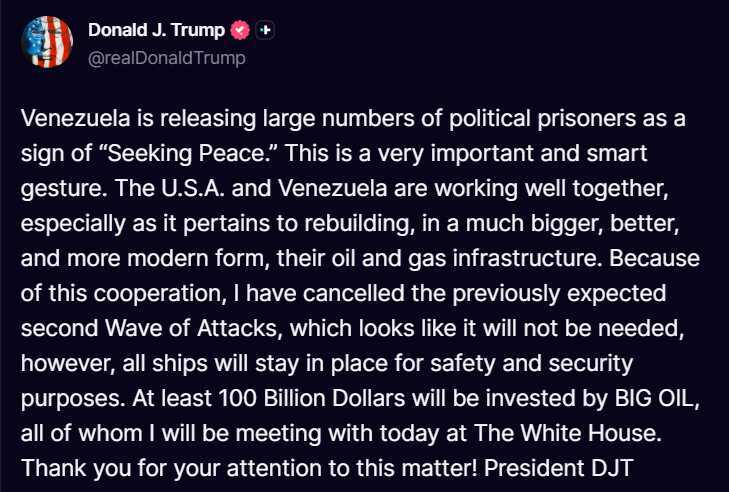Click the plus icon beside verified badge
Image resolution: width=729 pixels, height=492 pixels.
[x=264, y=31]
